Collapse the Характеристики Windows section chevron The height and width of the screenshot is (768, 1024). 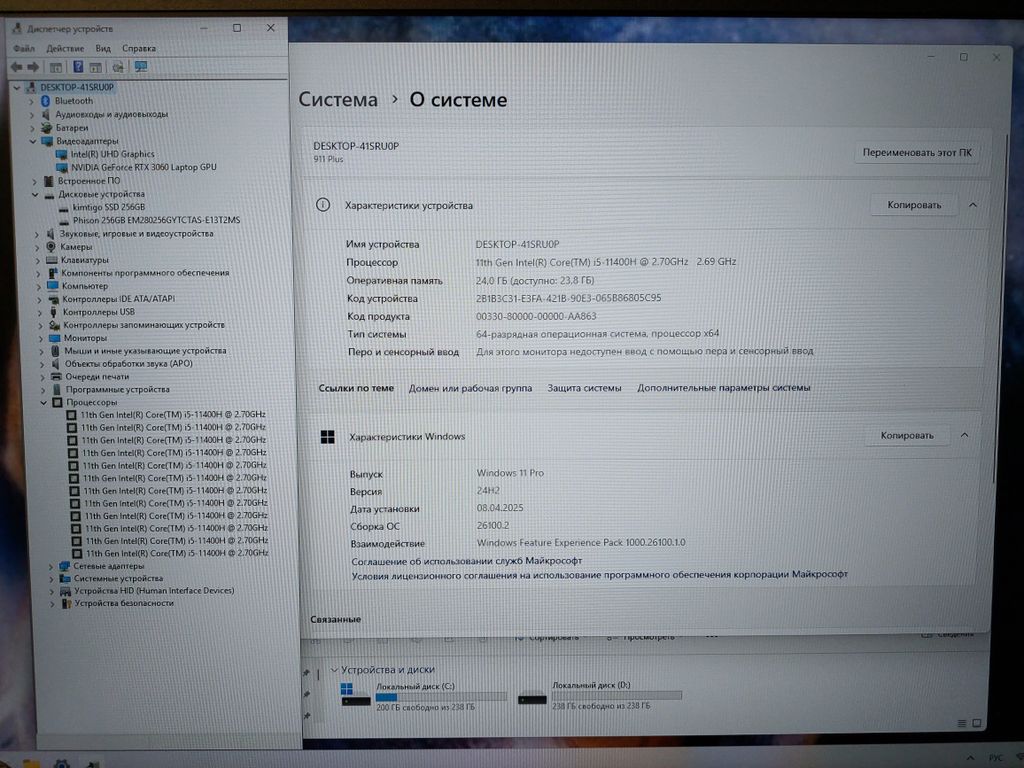pyautogui.click(x=964, y=436)
